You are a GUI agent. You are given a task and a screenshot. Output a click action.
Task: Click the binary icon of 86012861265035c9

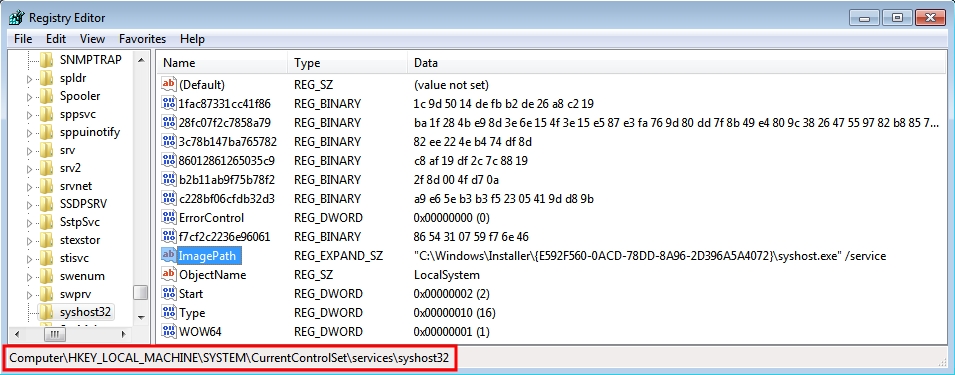pos(169,161)
